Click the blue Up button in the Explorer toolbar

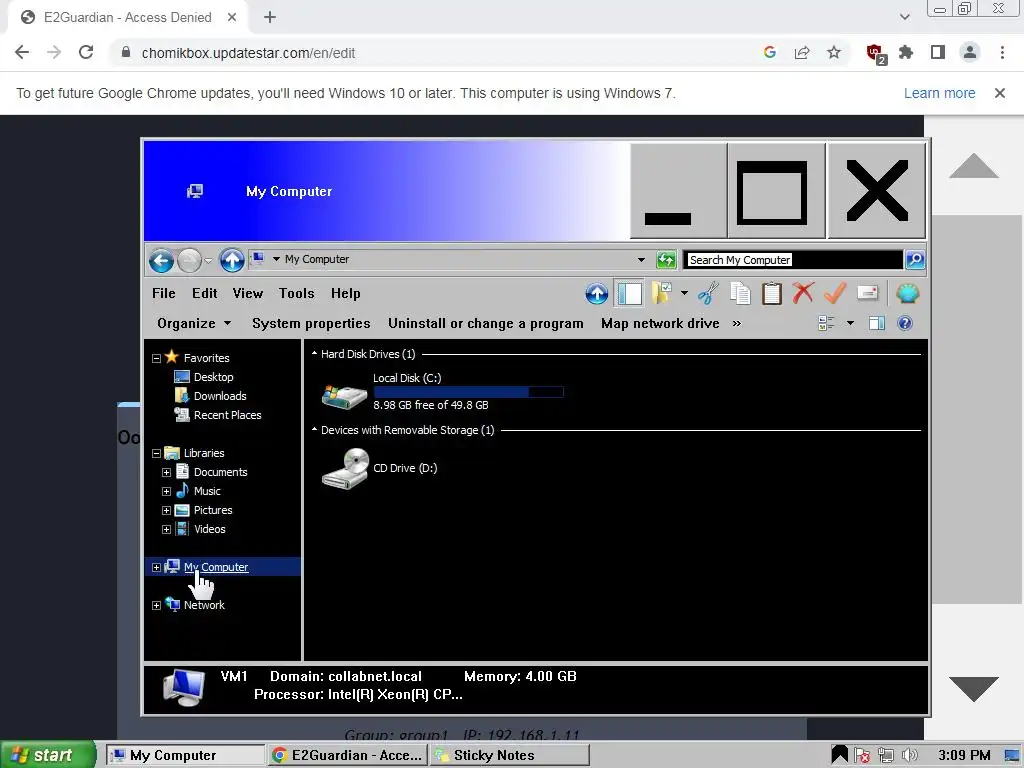click(596, 294)
